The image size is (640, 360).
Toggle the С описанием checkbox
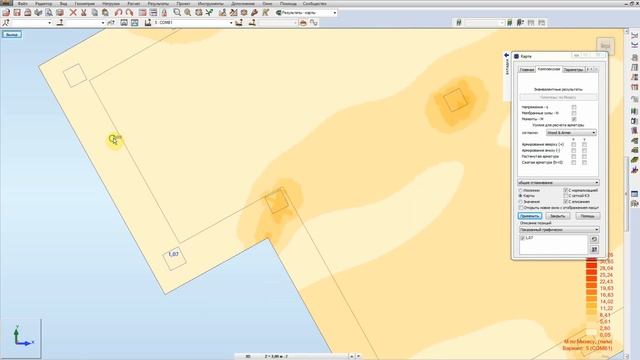pyautogui.click(x=566, y=202)
